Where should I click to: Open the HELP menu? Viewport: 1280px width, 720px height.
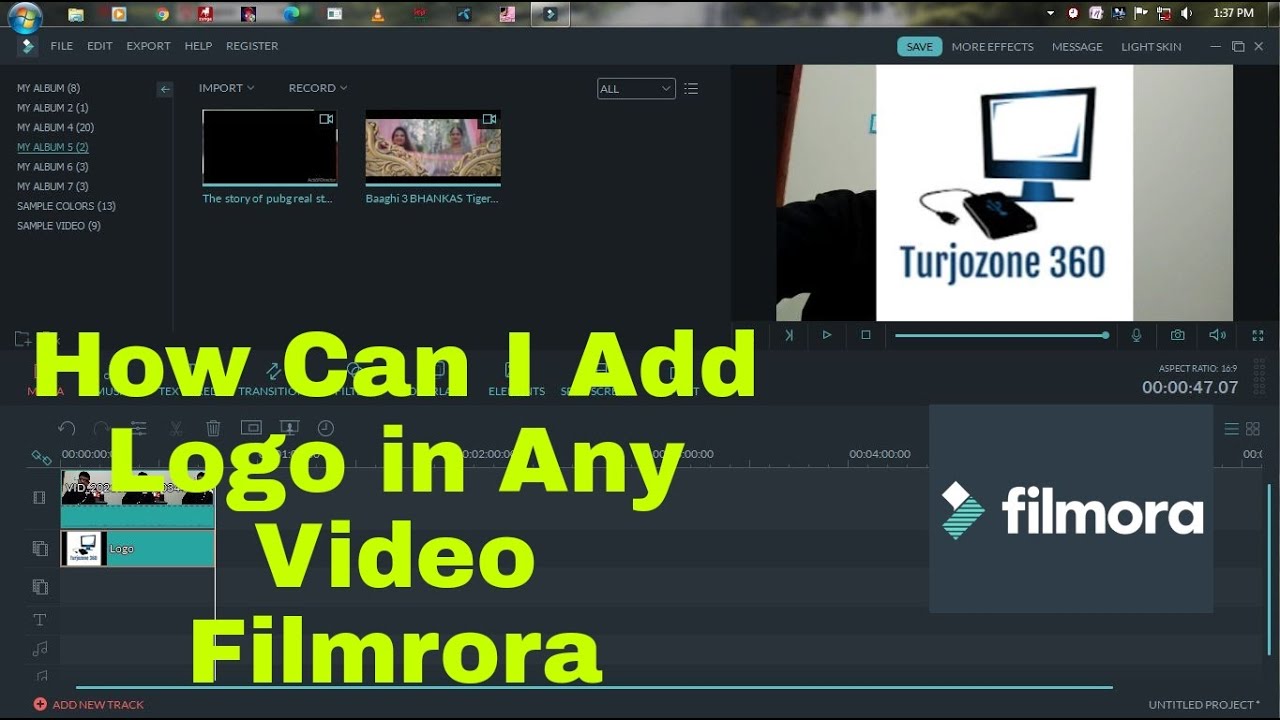pyautogui.click(x=198, y=46)
